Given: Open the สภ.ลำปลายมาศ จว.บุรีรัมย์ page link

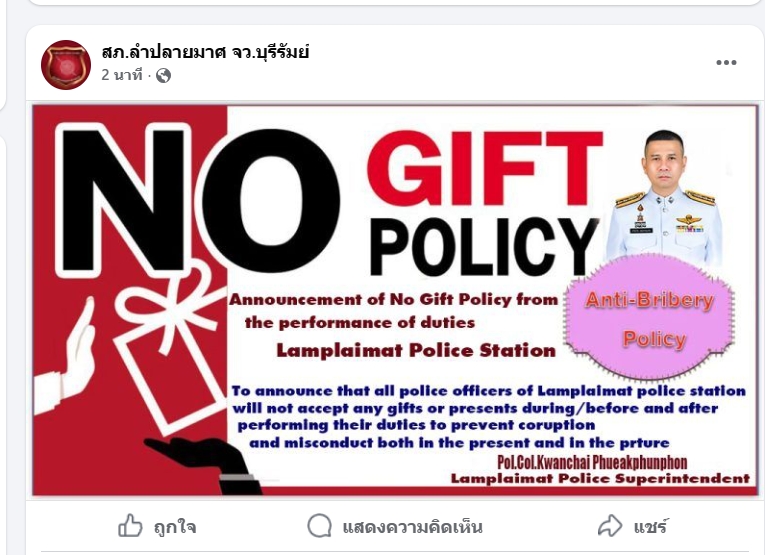Looking at the screenshot, I should coord(205,52).
